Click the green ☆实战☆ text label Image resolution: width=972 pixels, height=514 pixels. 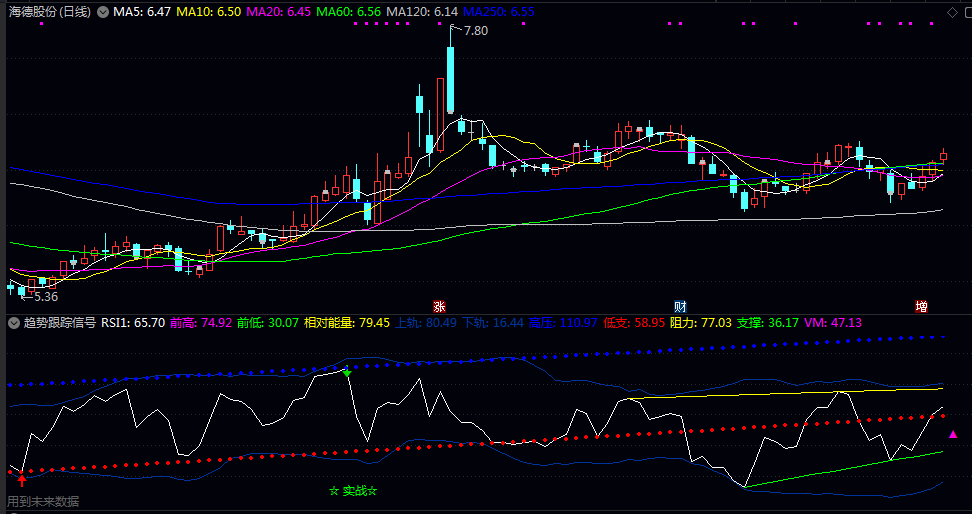click(x=353, y=491)
